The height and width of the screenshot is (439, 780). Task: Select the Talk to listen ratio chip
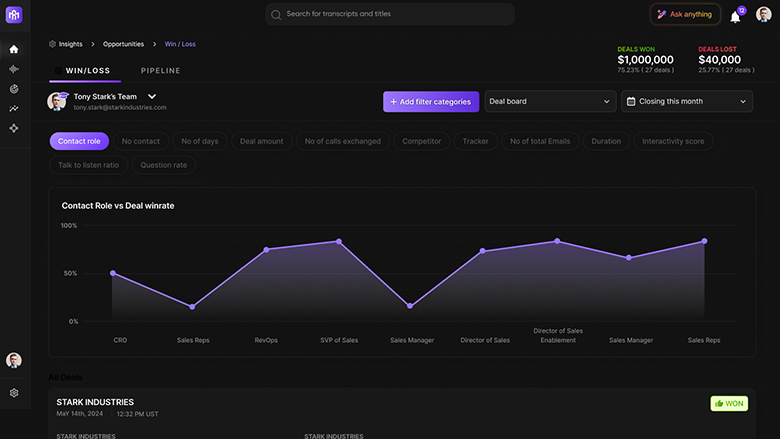pos(89,165)
